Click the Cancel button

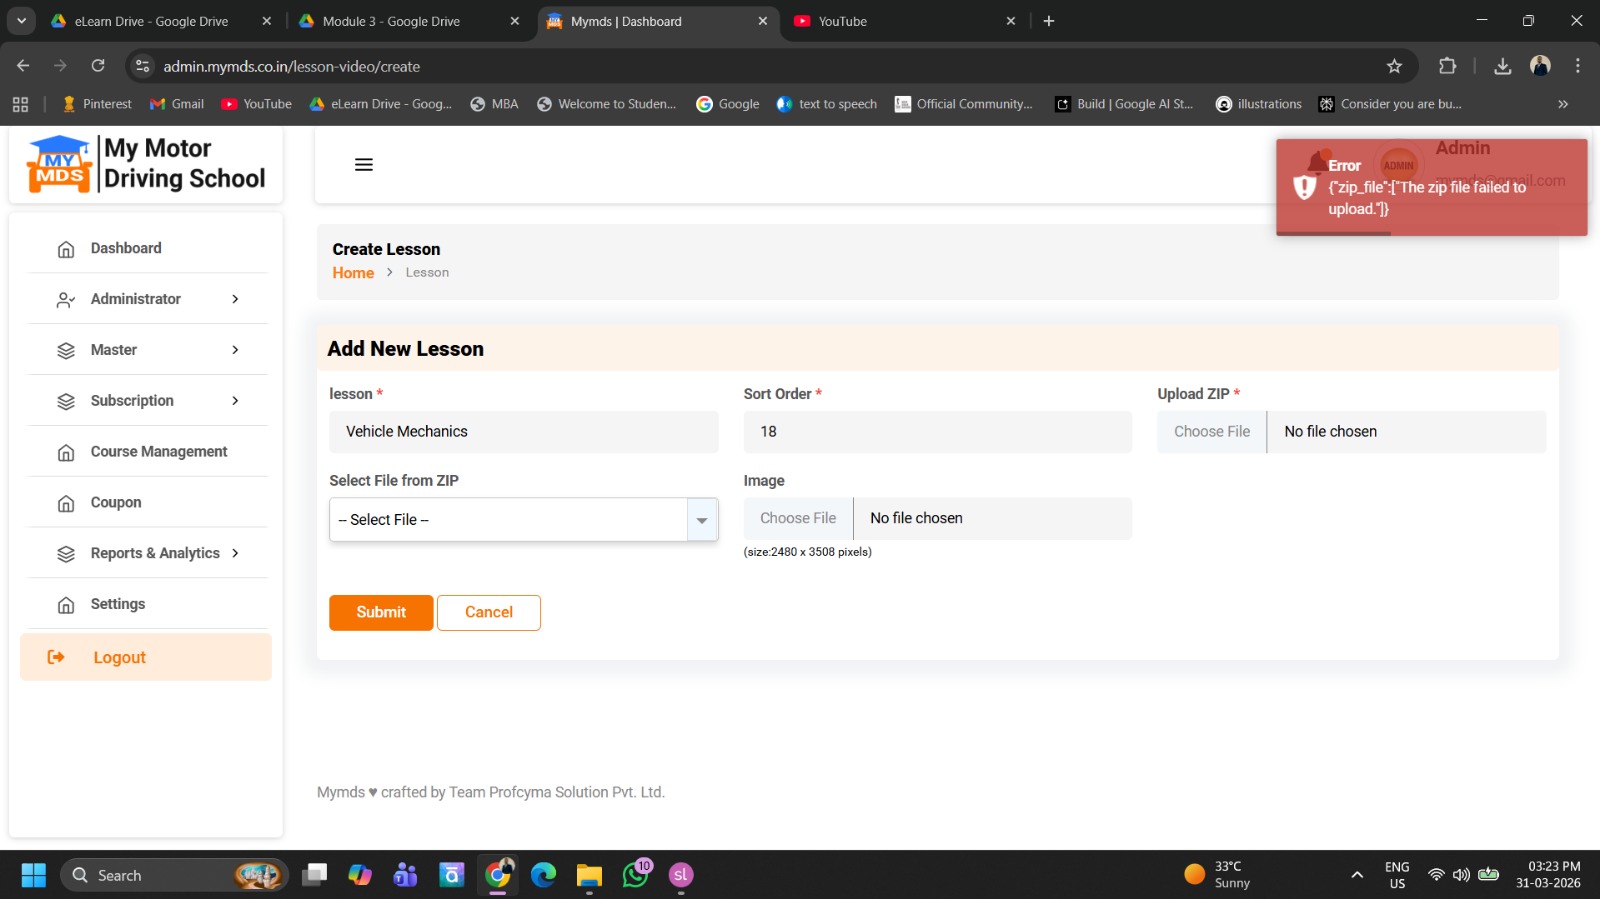pos(488,613)
